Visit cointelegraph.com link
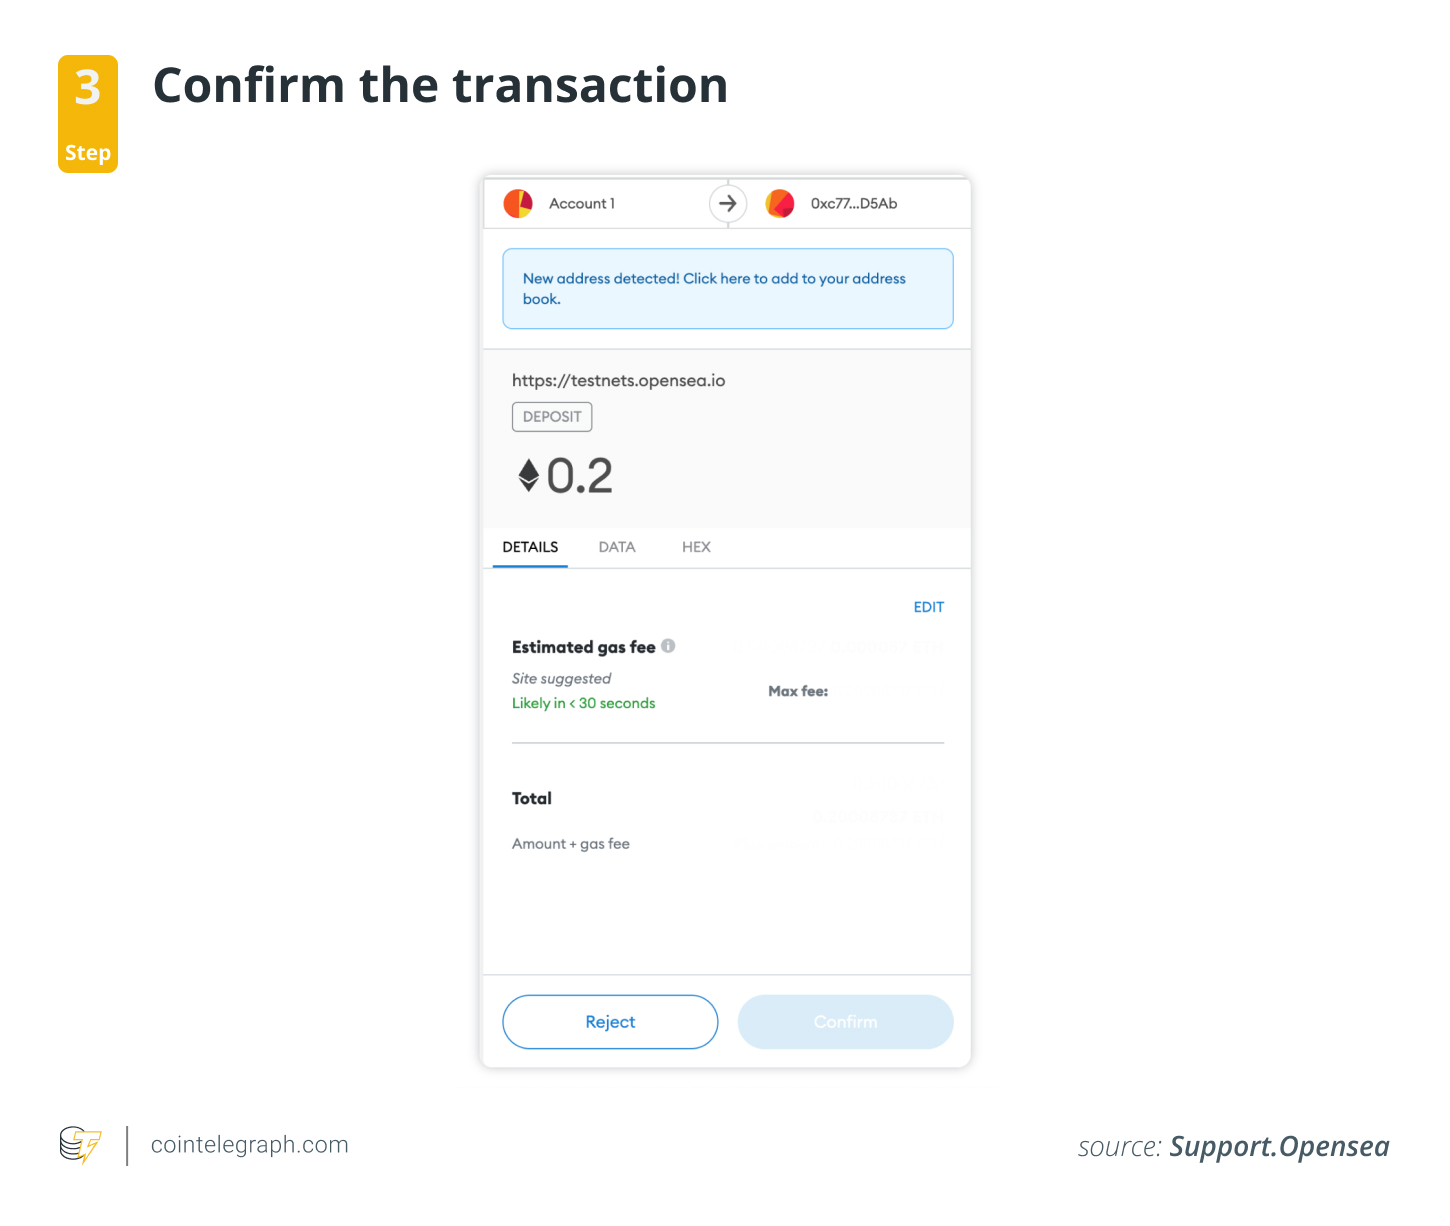This screenshot has width=1450, height=1226. click(249, 1145)
